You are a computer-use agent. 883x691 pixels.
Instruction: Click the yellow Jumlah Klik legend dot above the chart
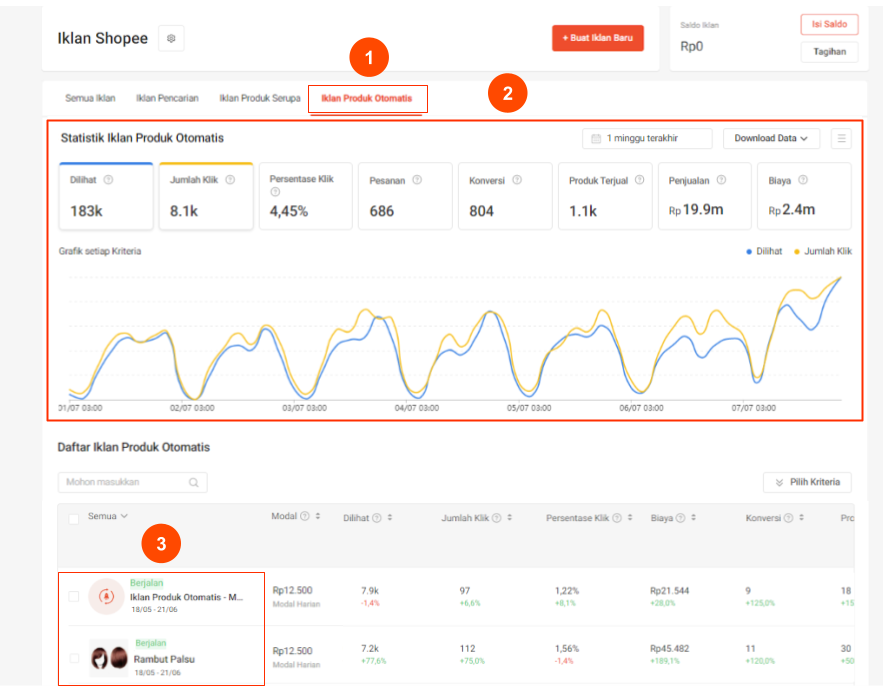pyautogui.click(x=796, y=252)
